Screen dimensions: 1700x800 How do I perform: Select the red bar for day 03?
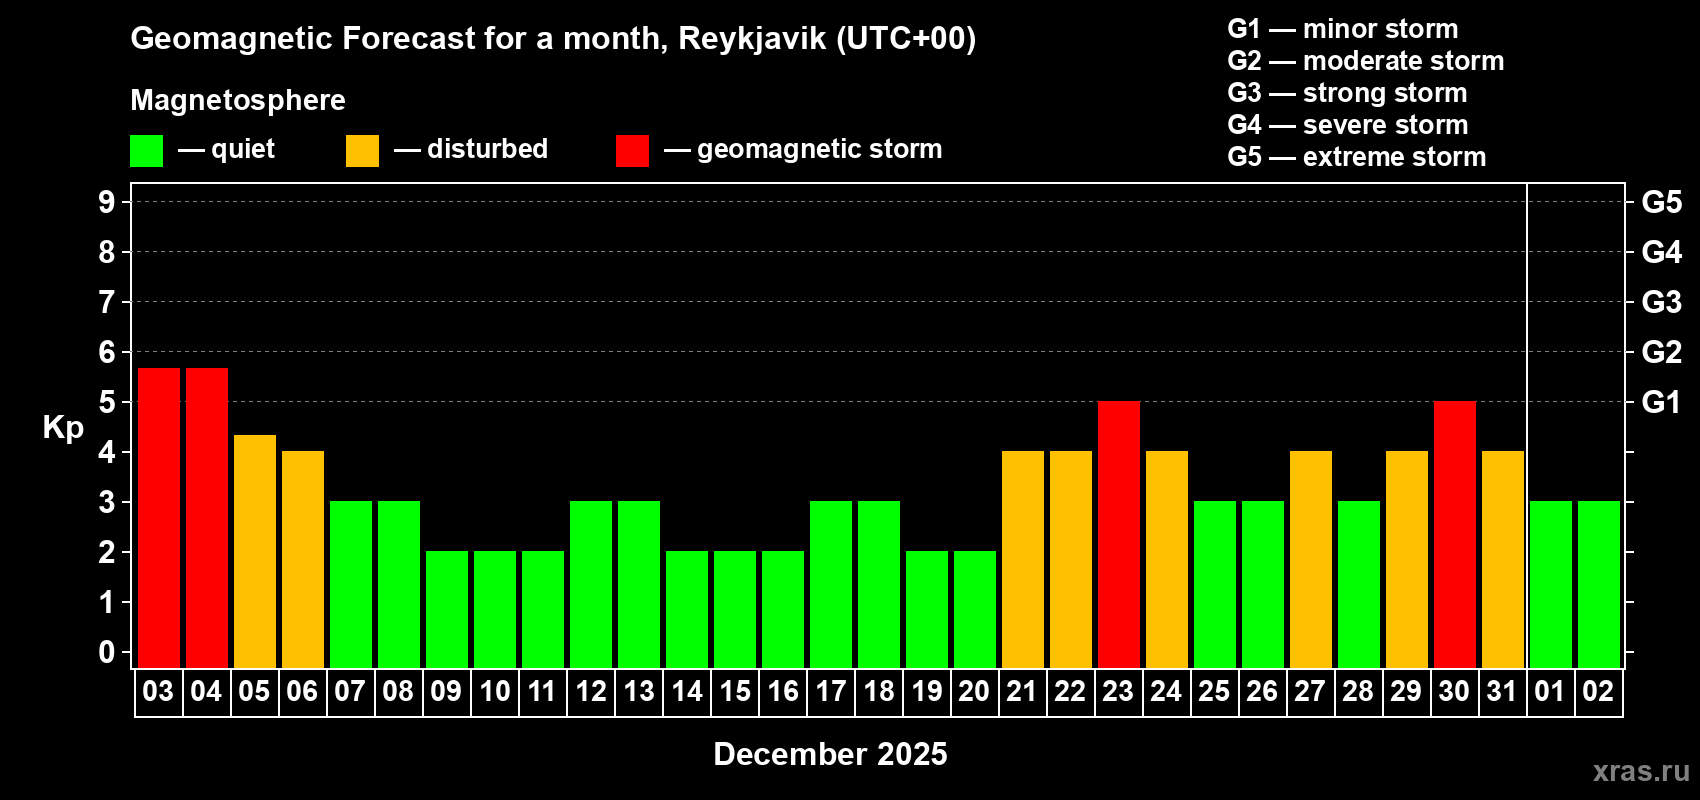click(159, 518)
